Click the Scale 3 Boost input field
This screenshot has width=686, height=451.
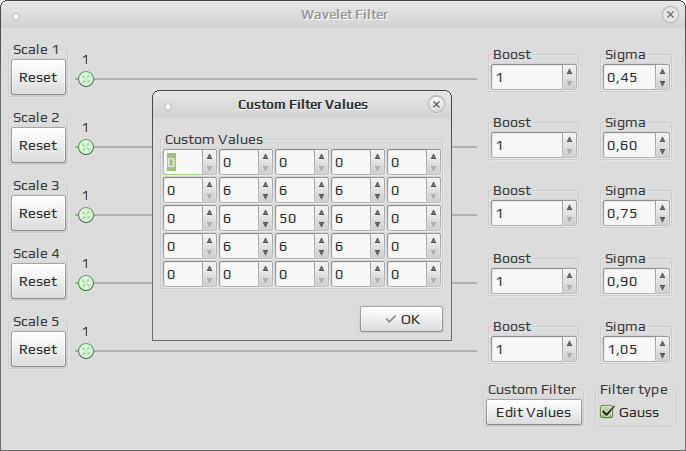coord(527,213)
